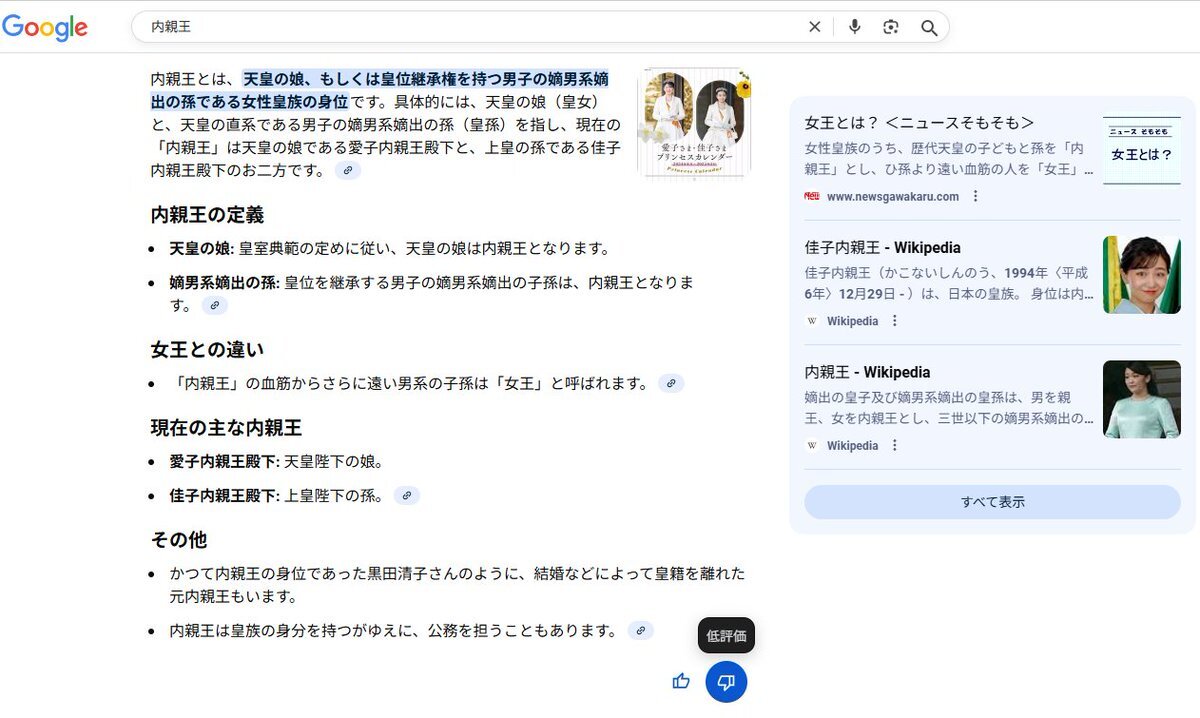Open source link beside 女王 difference bullet

[x=671, y=383]
